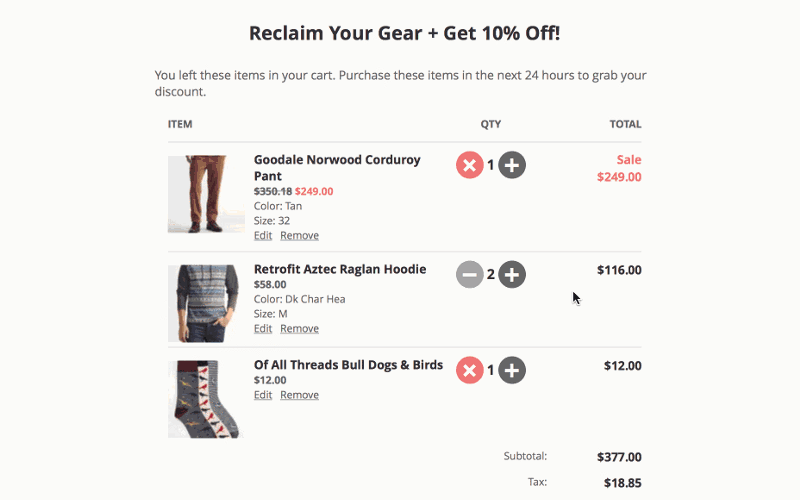Click Remove link under Raglan Hoodie
Viewport: 800px width, 500px height.
pyautogui.click(x=299, y=329)
